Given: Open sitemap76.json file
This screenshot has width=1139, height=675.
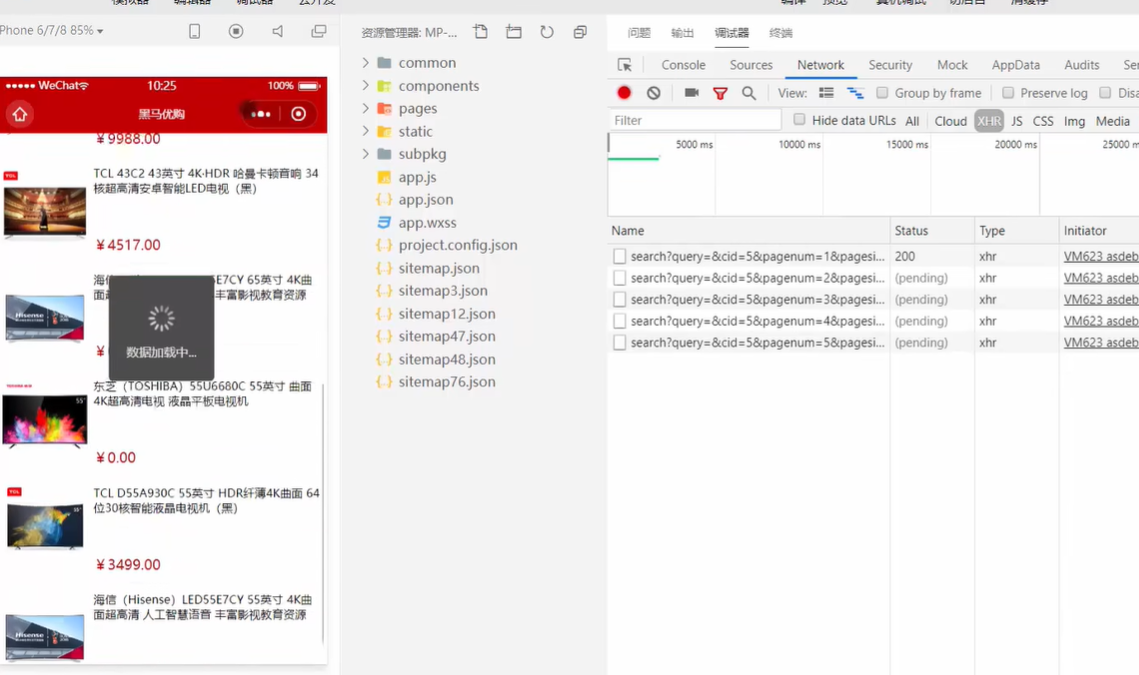Looking at the screenshot, I should point(447,382).
